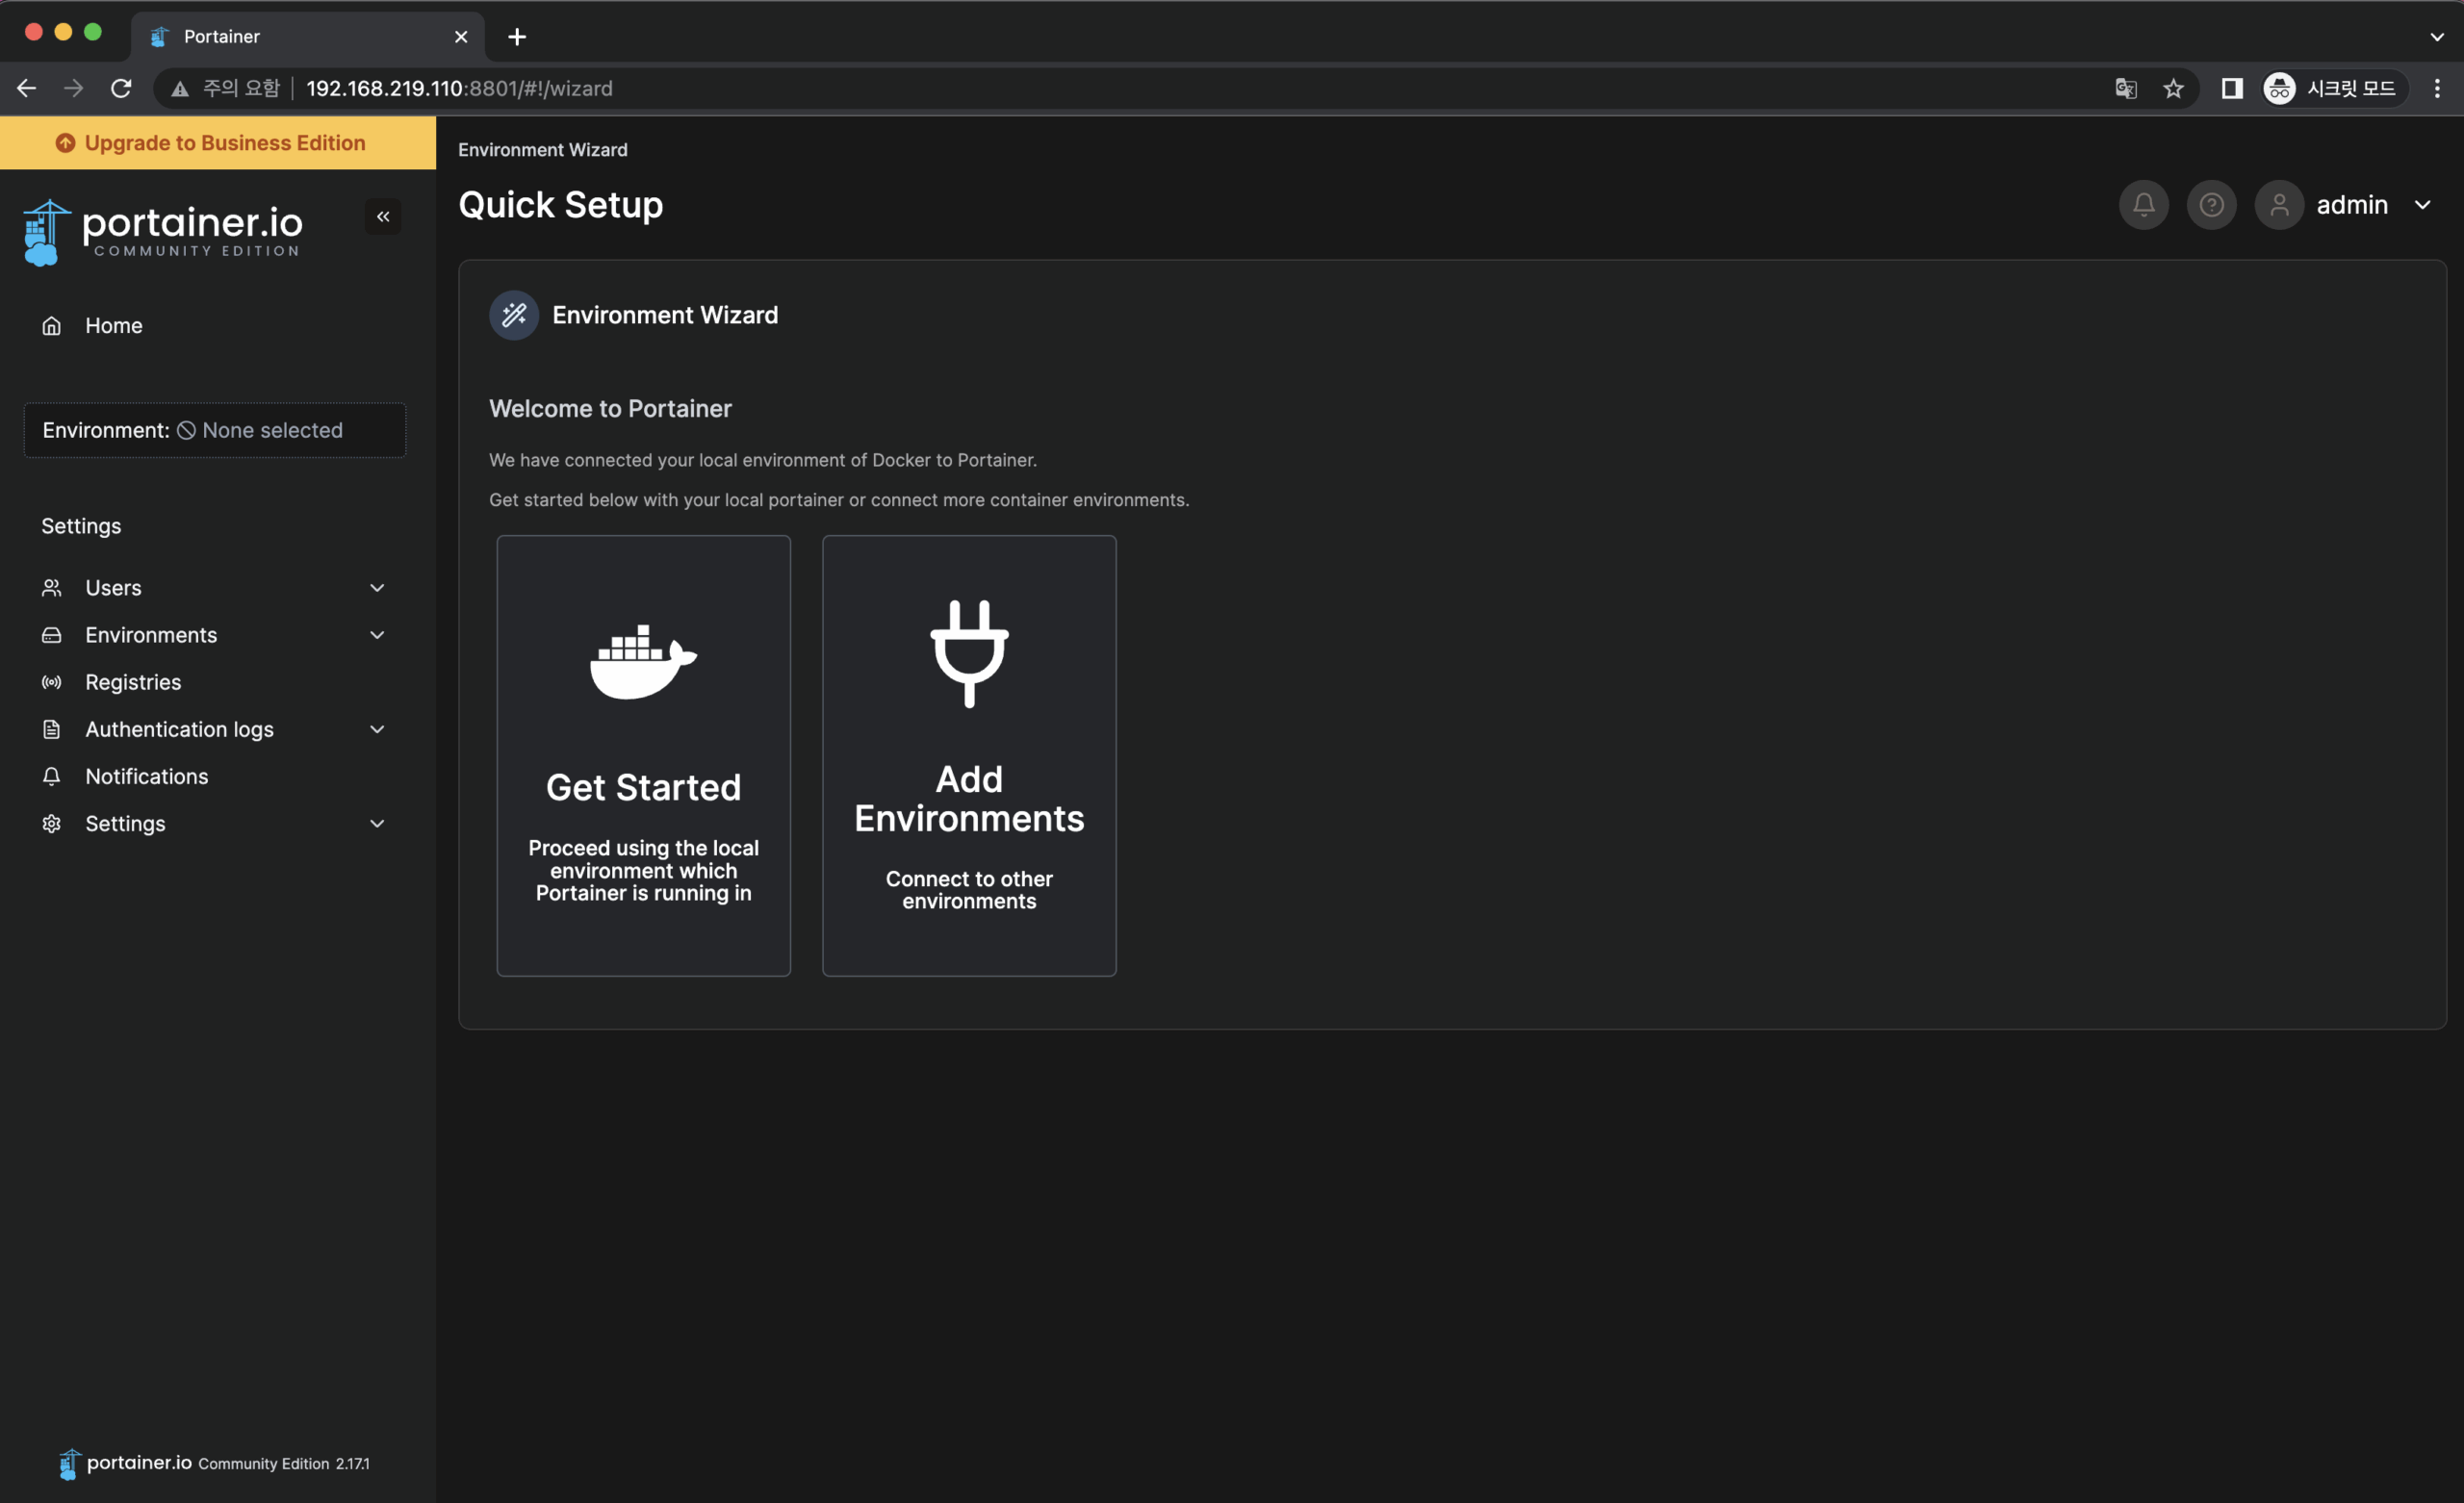Open Authentication logs menu item
This screenshot has height=1503, width=2464.
[214, 729]
